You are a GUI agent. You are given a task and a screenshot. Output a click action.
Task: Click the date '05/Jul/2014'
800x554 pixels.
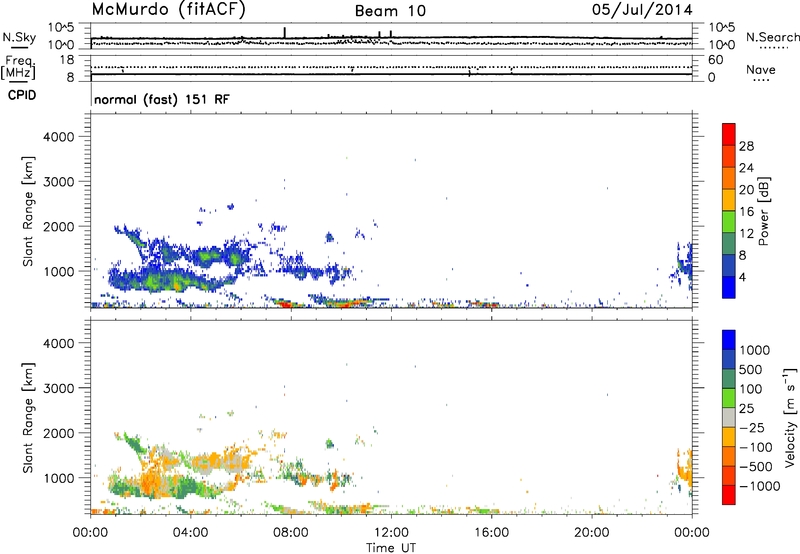click(642, 10)
